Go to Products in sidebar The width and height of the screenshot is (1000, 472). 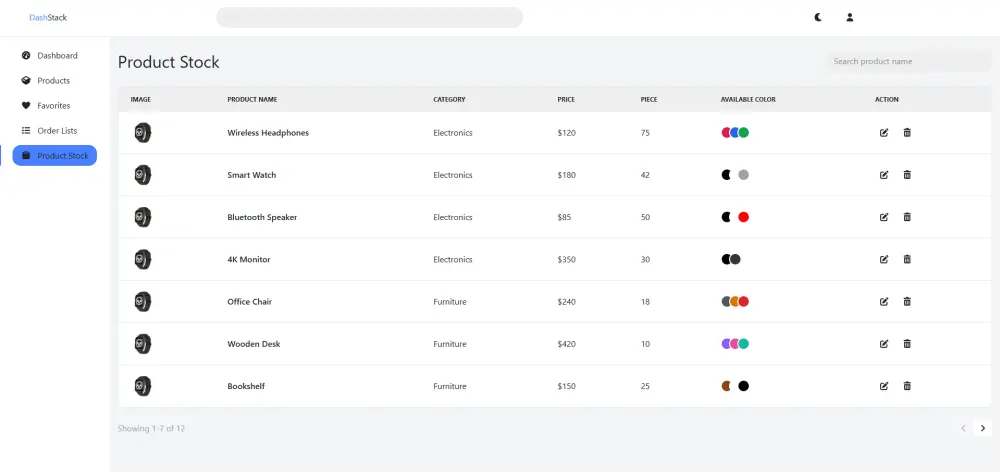[x=53, y=81]
